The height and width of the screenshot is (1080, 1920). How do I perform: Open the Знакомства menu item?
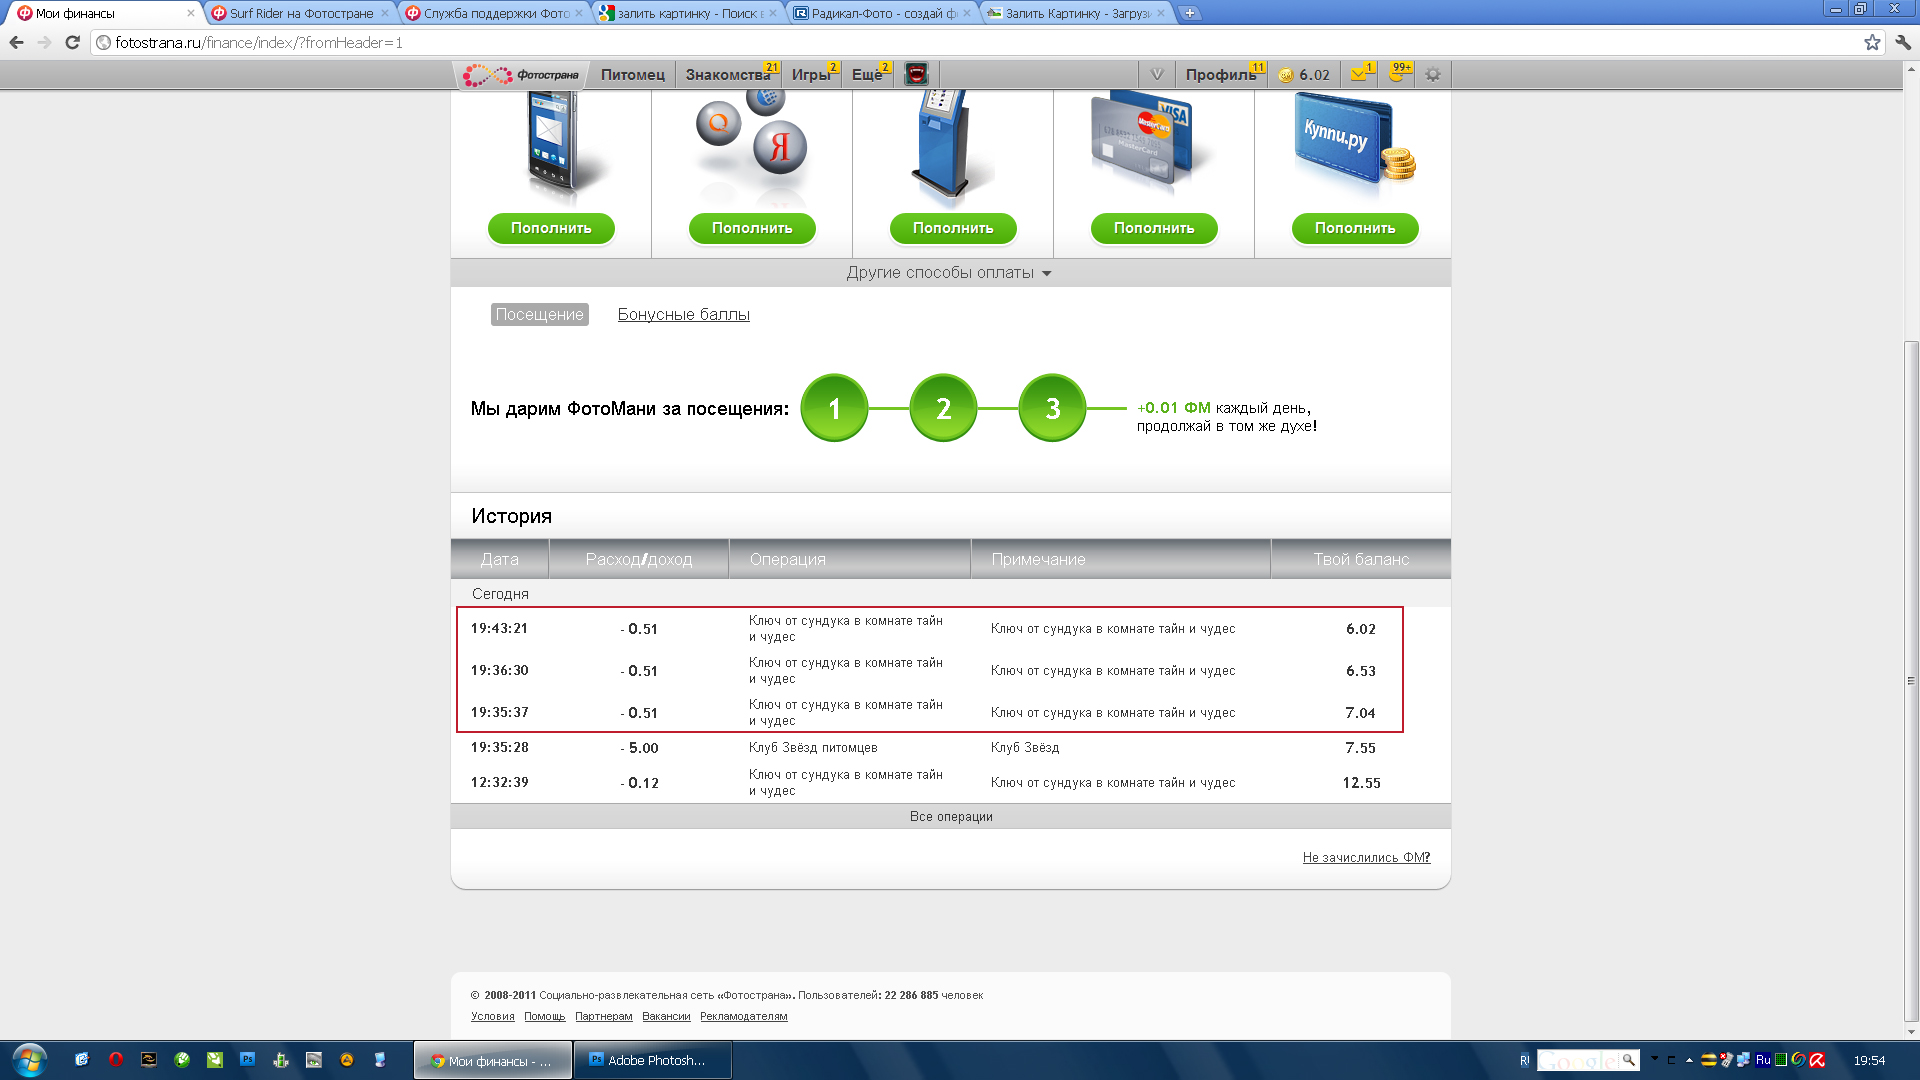tap(727, 75)
